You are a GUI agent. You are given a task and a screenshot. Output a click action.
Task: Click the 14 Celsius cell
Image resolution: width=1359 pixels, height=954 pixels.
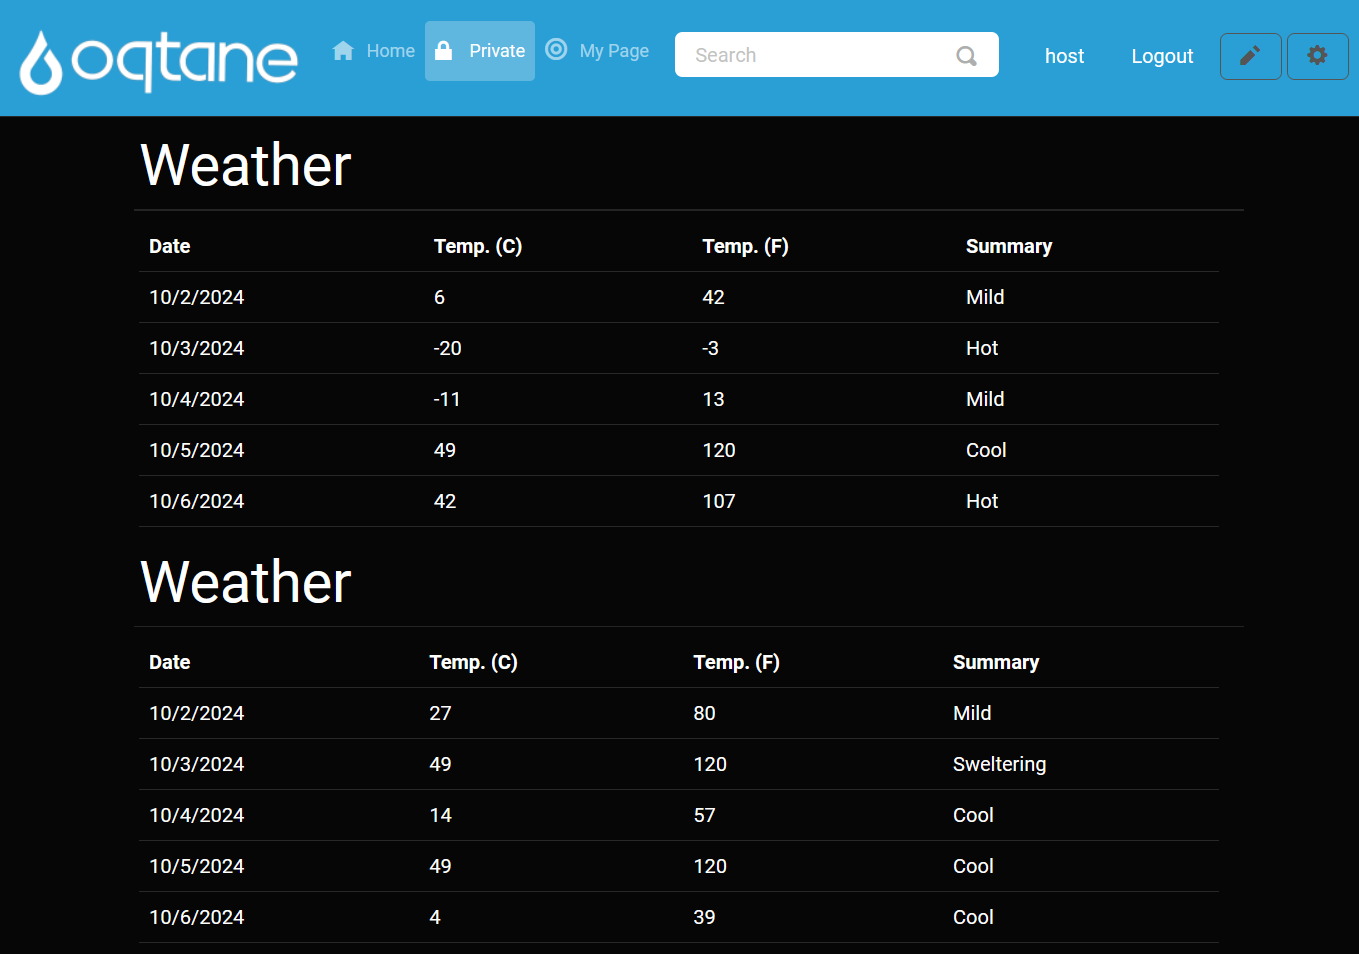pos(440,815)
